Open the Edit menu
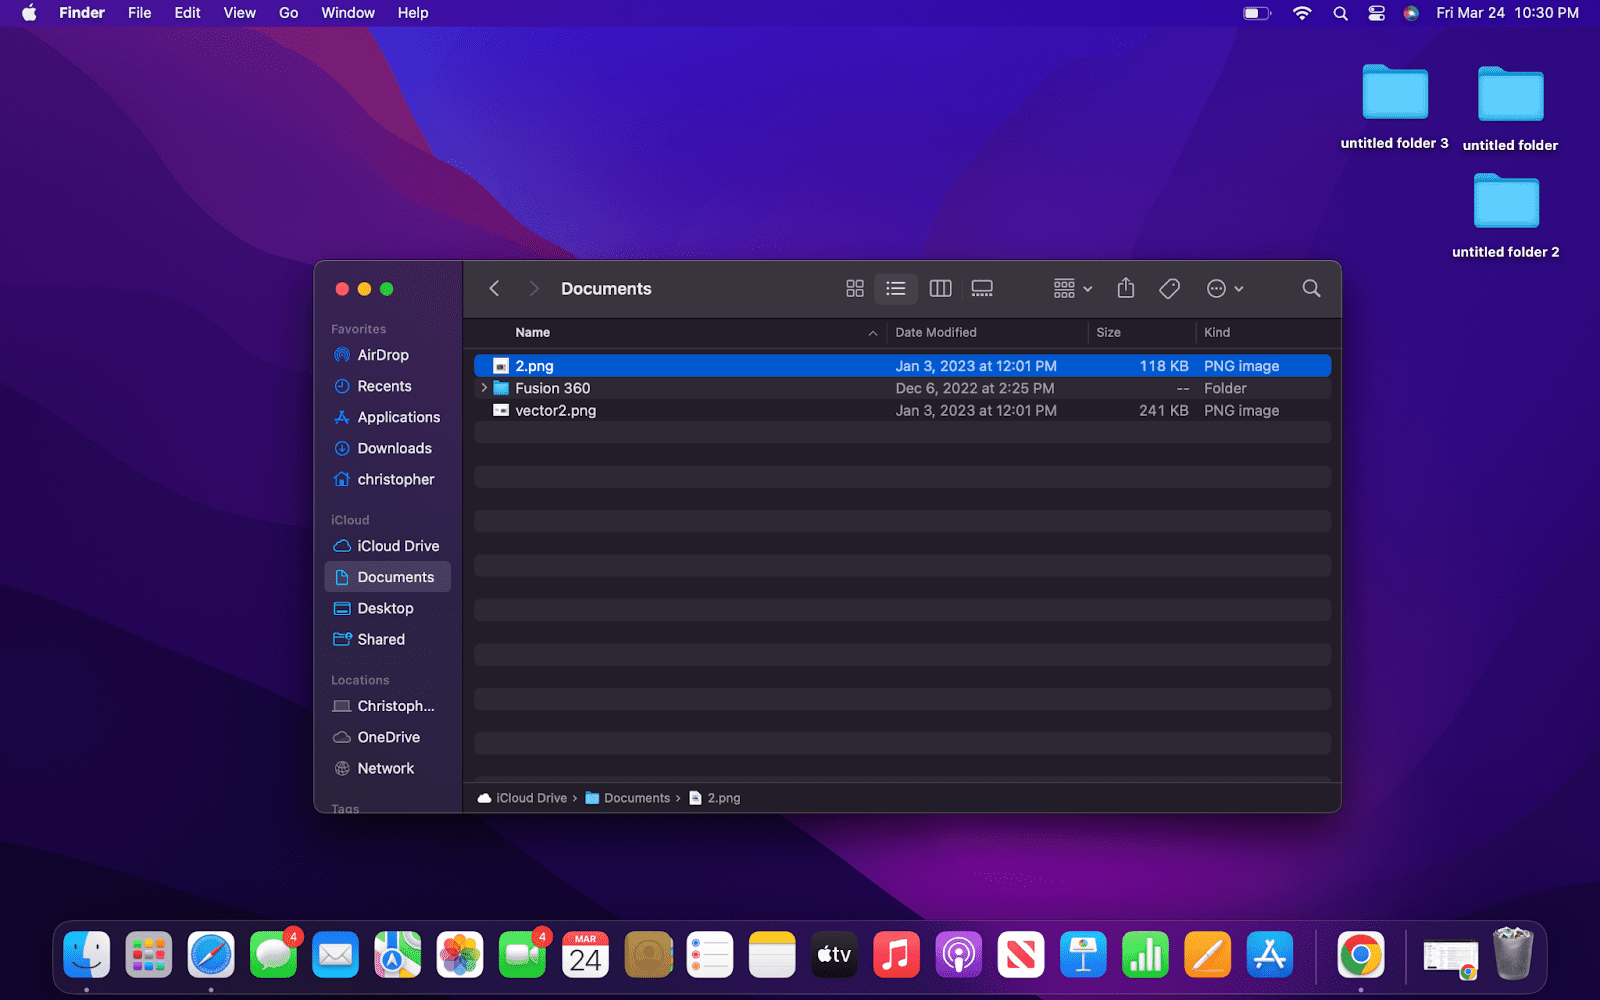 [x=187, y=13]
